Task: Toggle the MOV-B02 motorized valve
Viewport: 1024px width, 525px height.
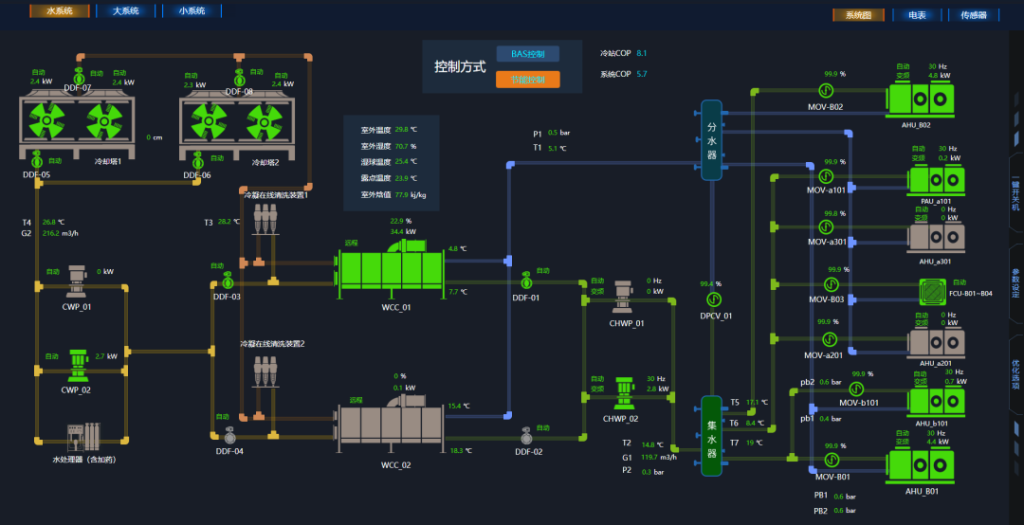Action: point(825,90)
